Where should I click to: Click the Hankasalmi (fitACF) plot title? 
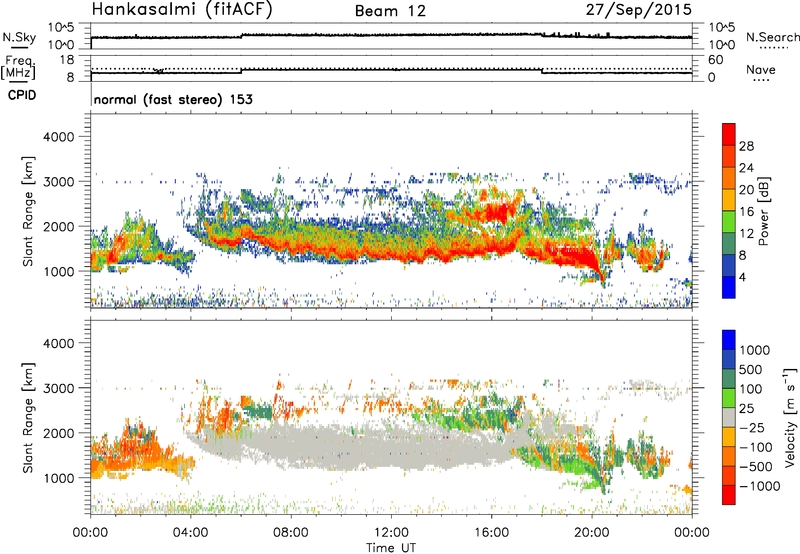pos(182,9)
